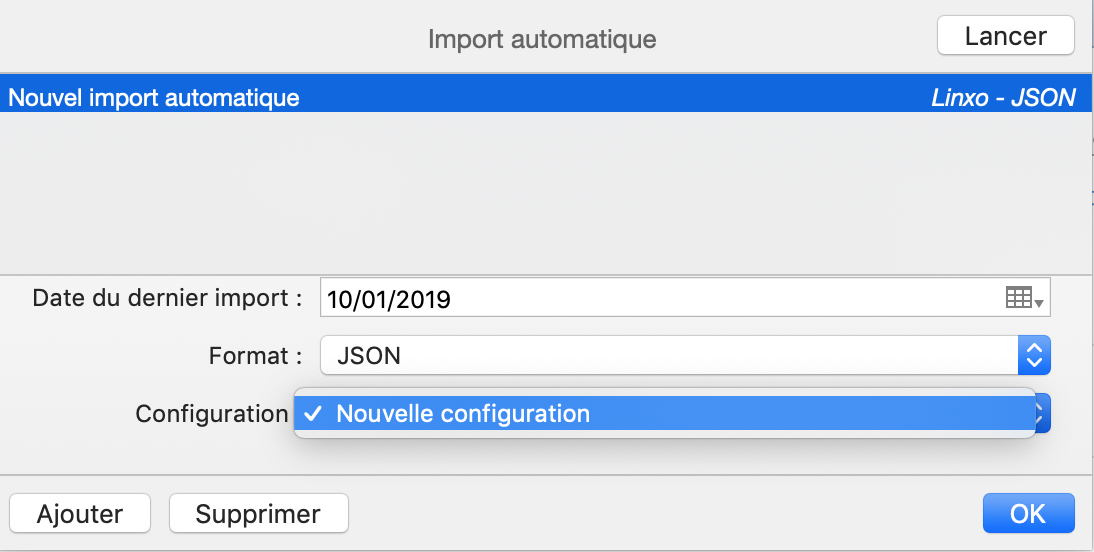Click the Import automatique title
This screenshot has width=1094, height=552.
(x=542, y=39)
